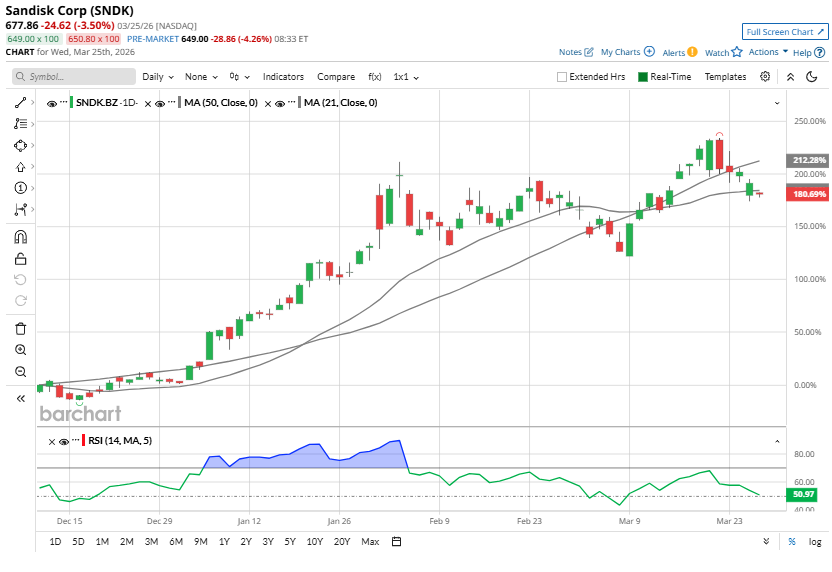
Task: Click the Symbol search field
Action: point(74,76)
